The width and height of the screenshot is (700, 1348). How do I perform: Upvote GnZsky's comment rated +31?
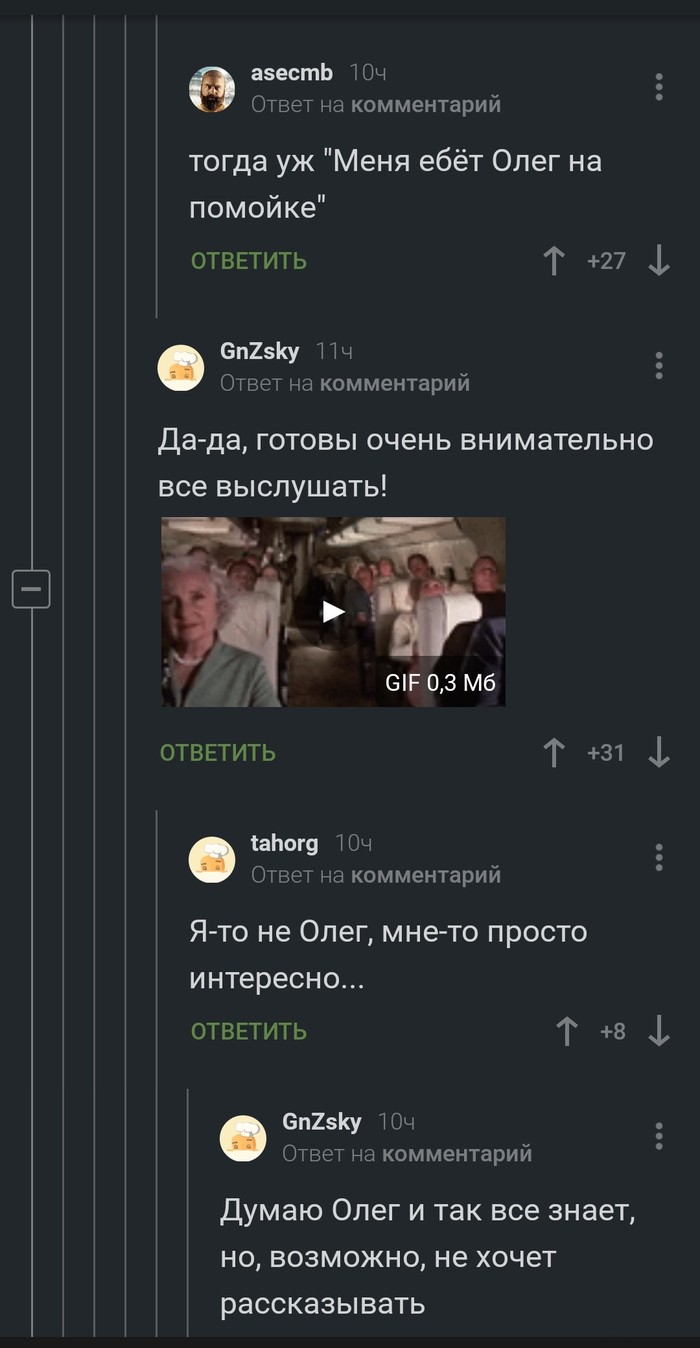(x=553, y=752)
